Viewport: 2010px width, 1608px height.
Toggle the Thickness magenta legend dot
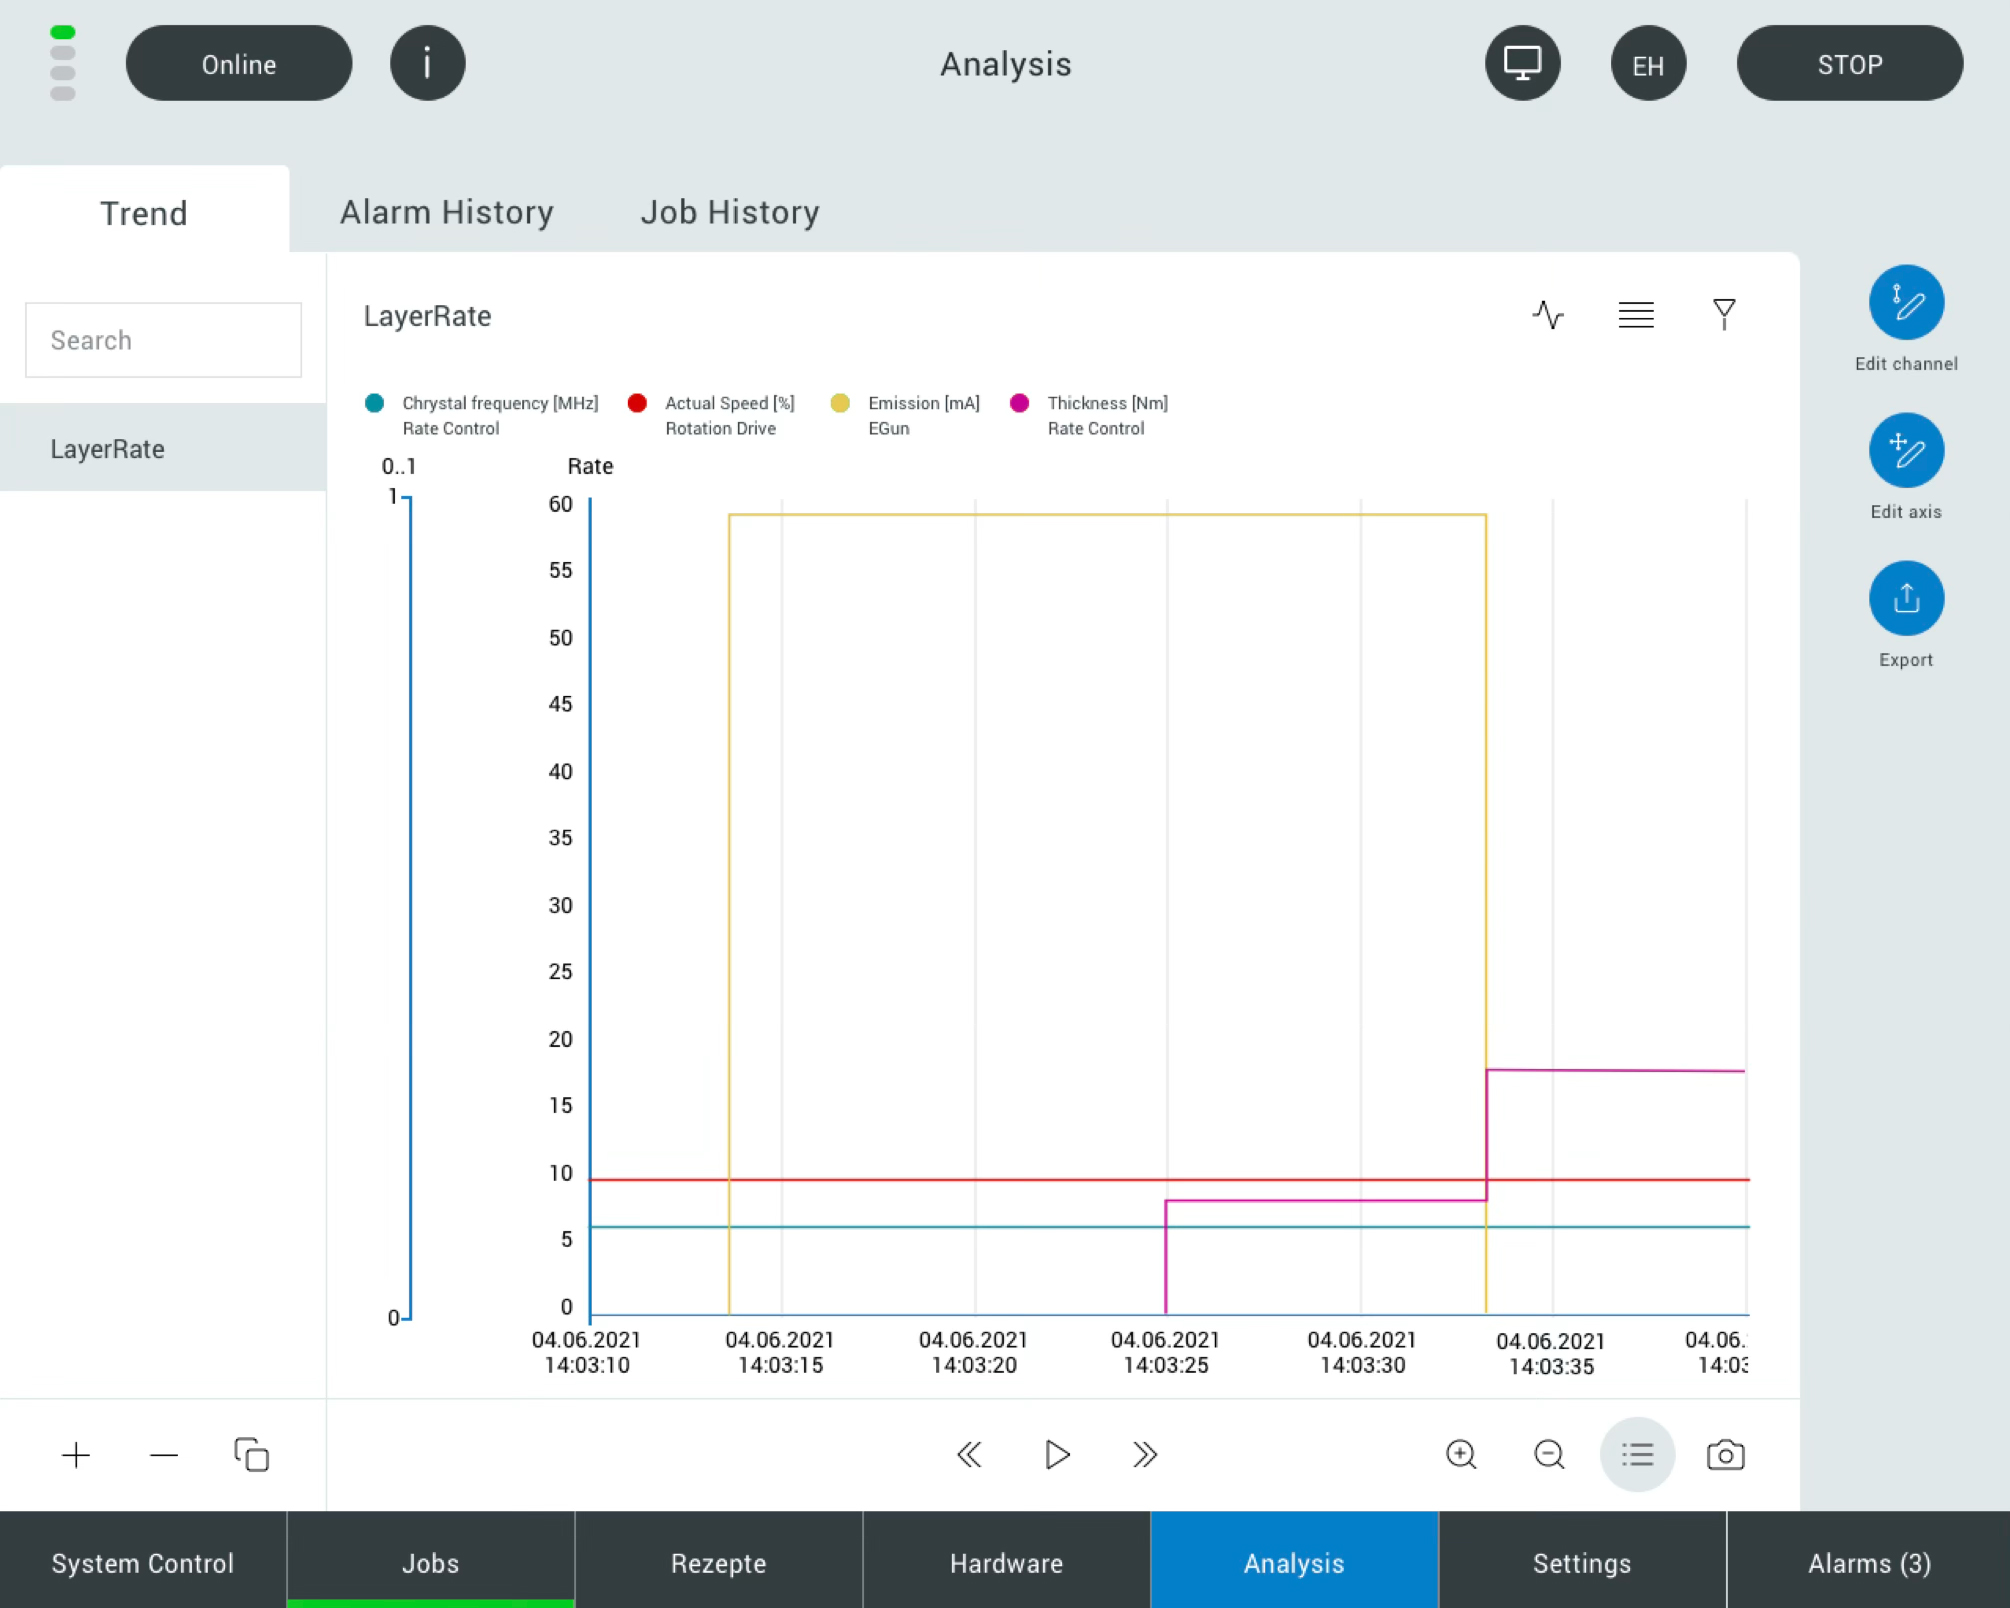pyautogui.click(x=1019, y=403)
